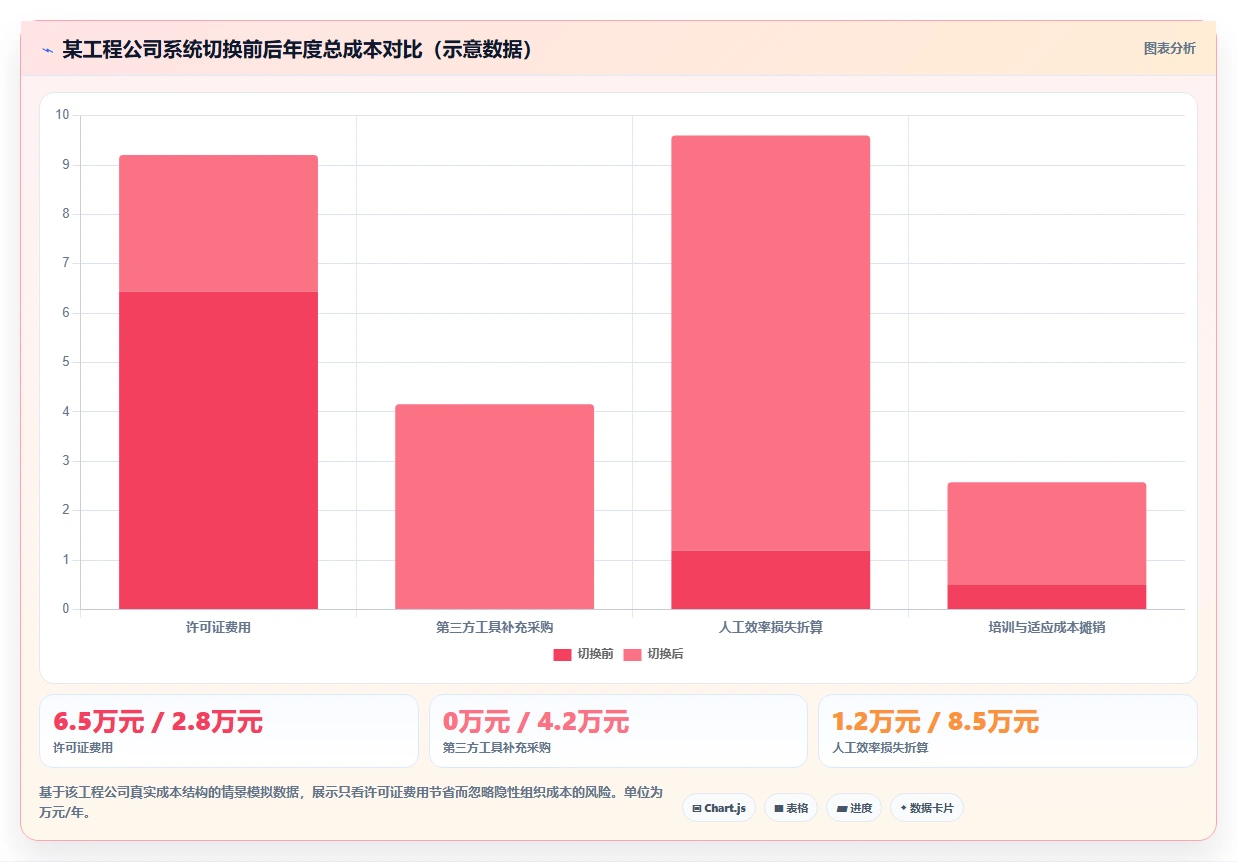Click the 6.5万元 / 2.8万元 value

coord(158,721)
